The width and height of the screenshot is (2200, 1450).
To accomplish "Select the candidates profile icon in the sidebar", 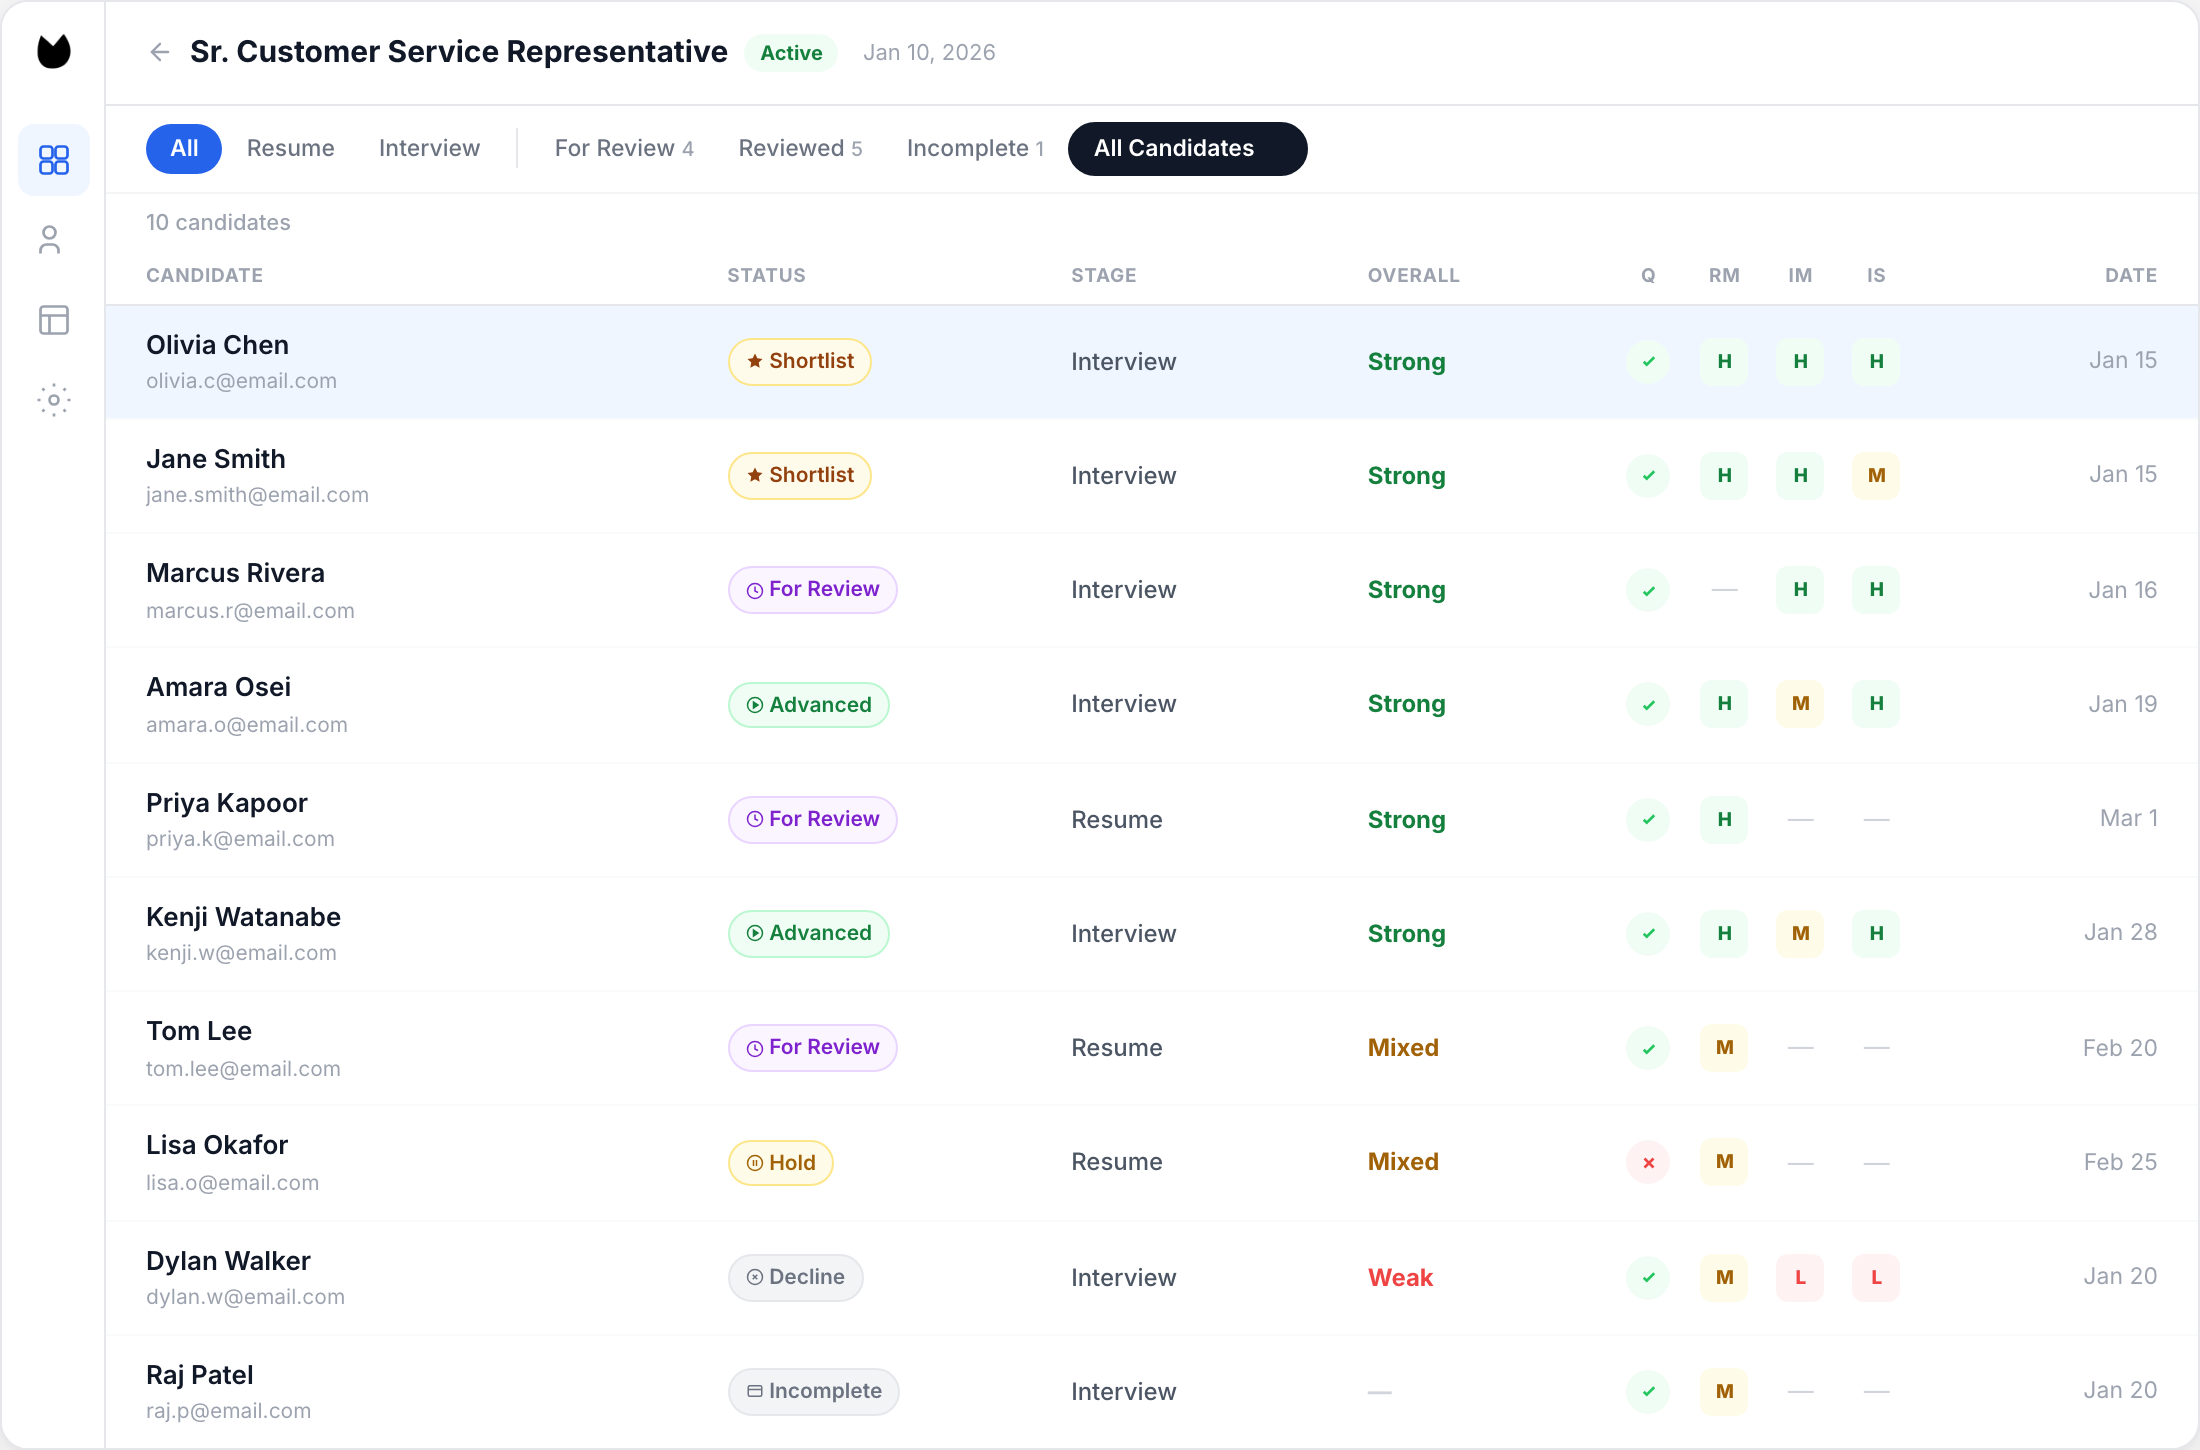I will pos(51,239).
